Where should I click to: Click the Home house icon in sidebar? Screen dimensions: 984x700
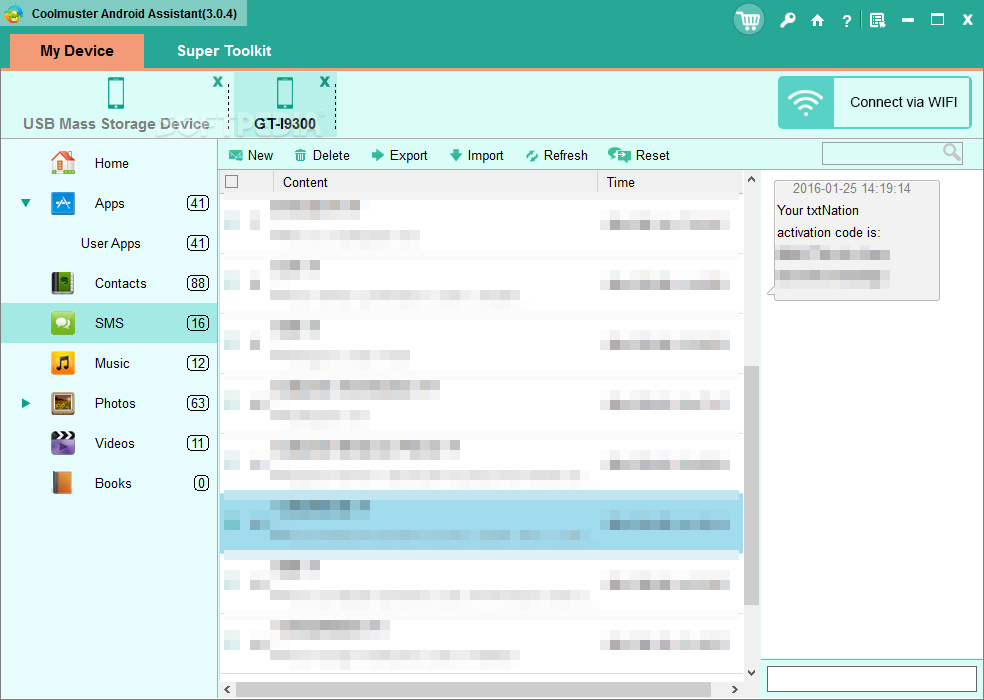click(63, 163)
